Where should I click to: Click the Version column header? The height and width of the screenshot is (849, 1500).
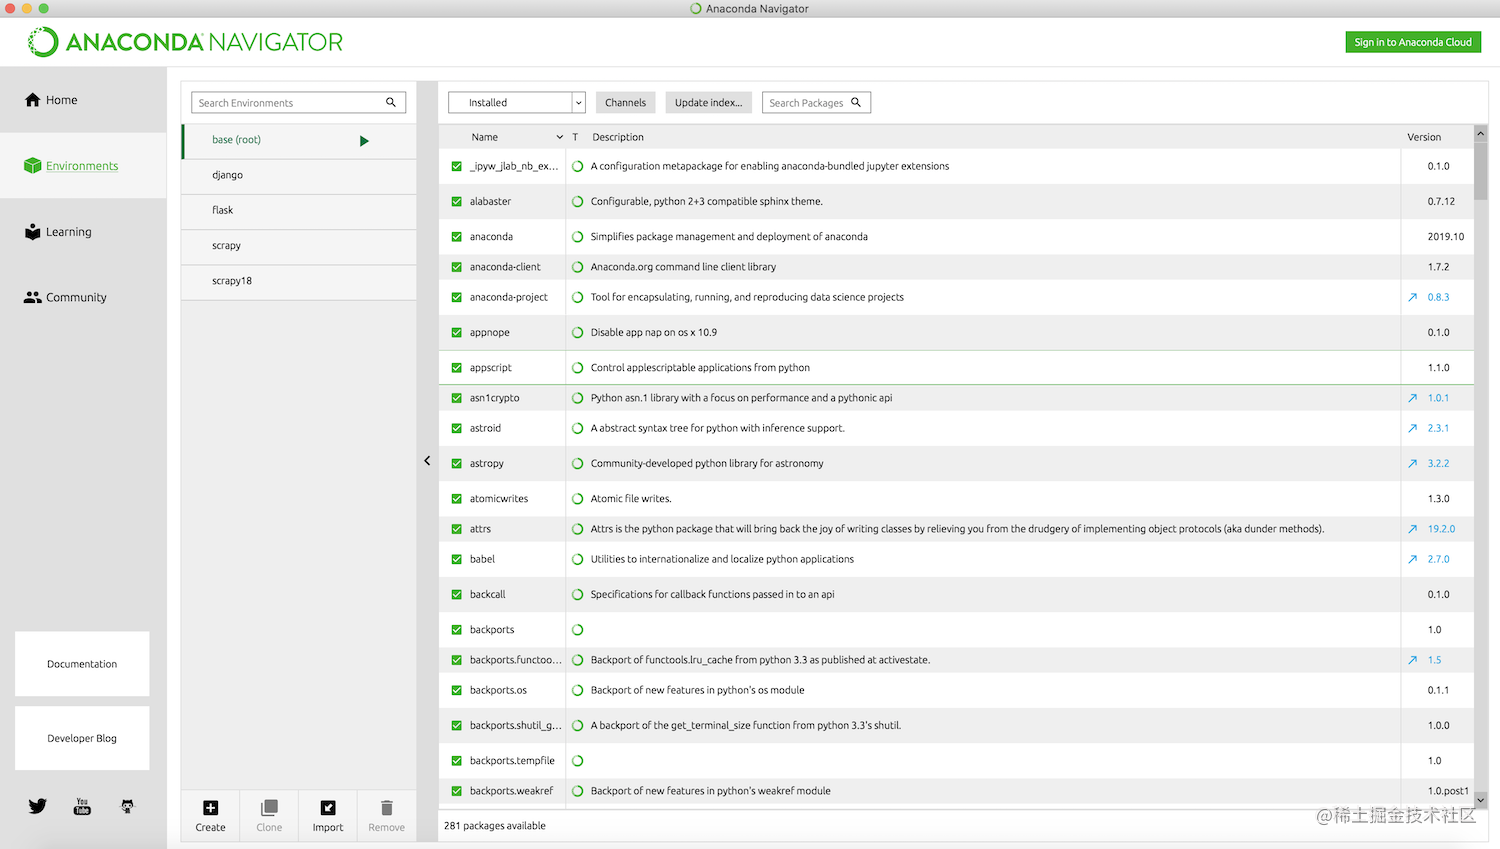coord(1424,137)
